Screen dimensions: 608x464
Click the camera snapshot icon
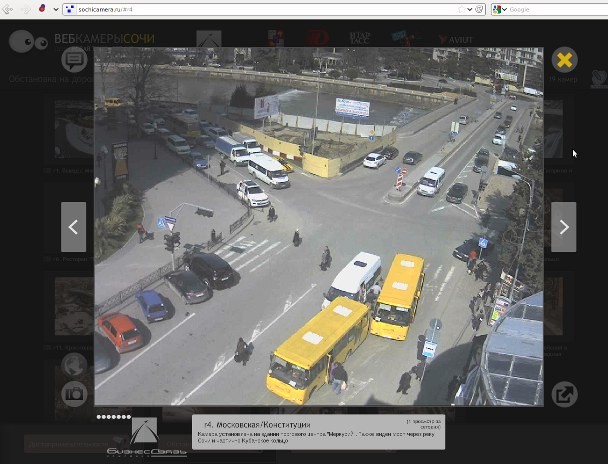coord(74,393)
